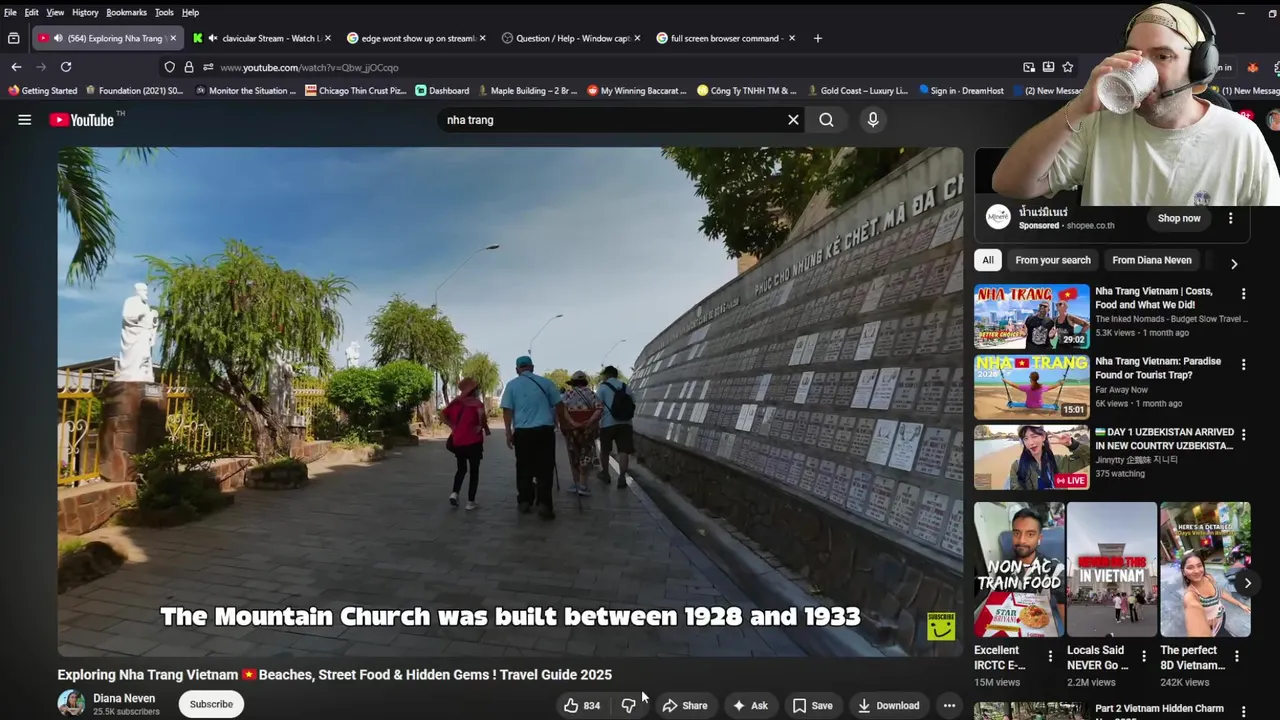
Task: Unmute the clavicular Stream tab
Action: click(212, 38)
